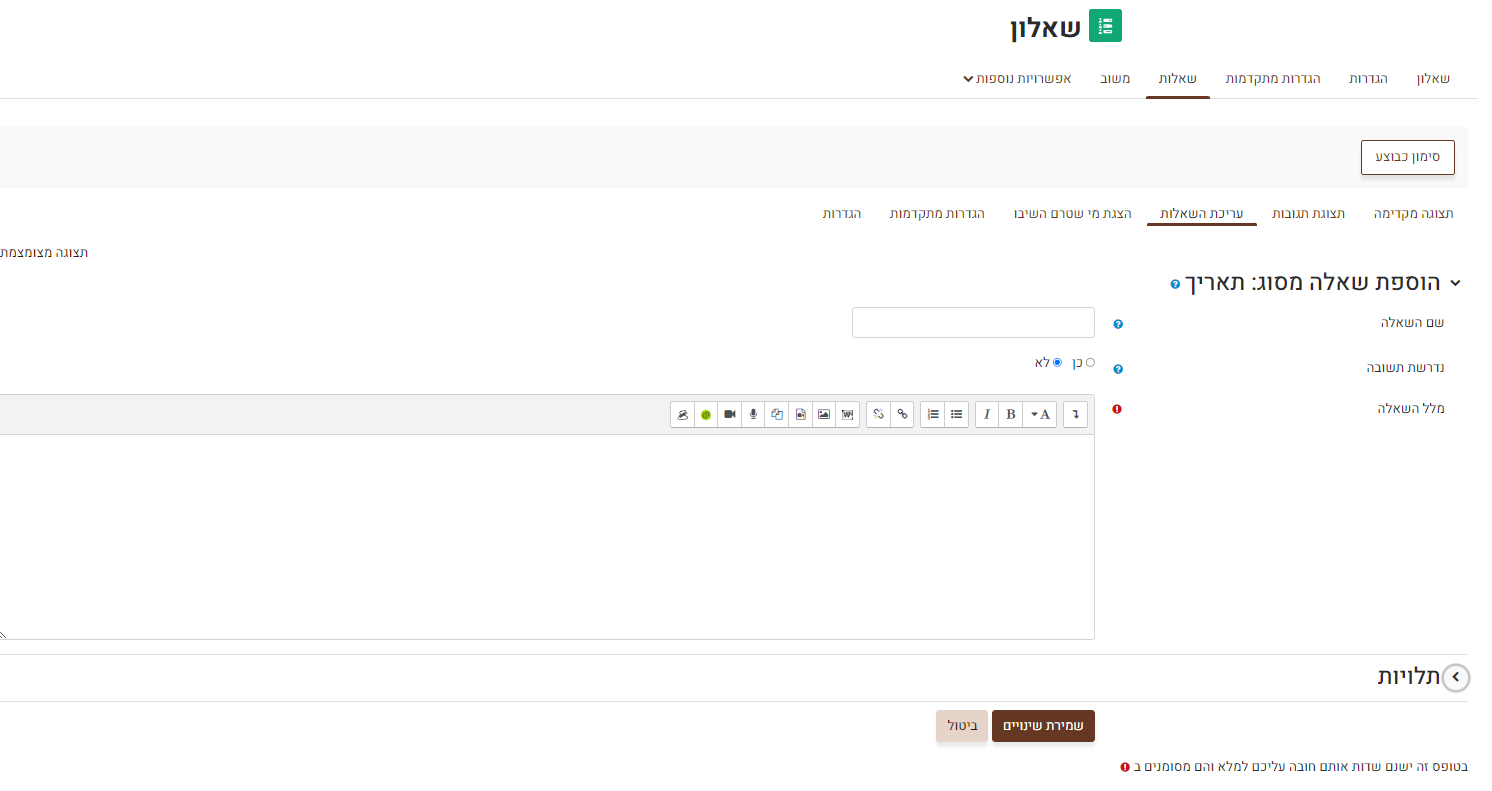Open the 'תצוגה מקדימה' tab

tap(1413, 214)
